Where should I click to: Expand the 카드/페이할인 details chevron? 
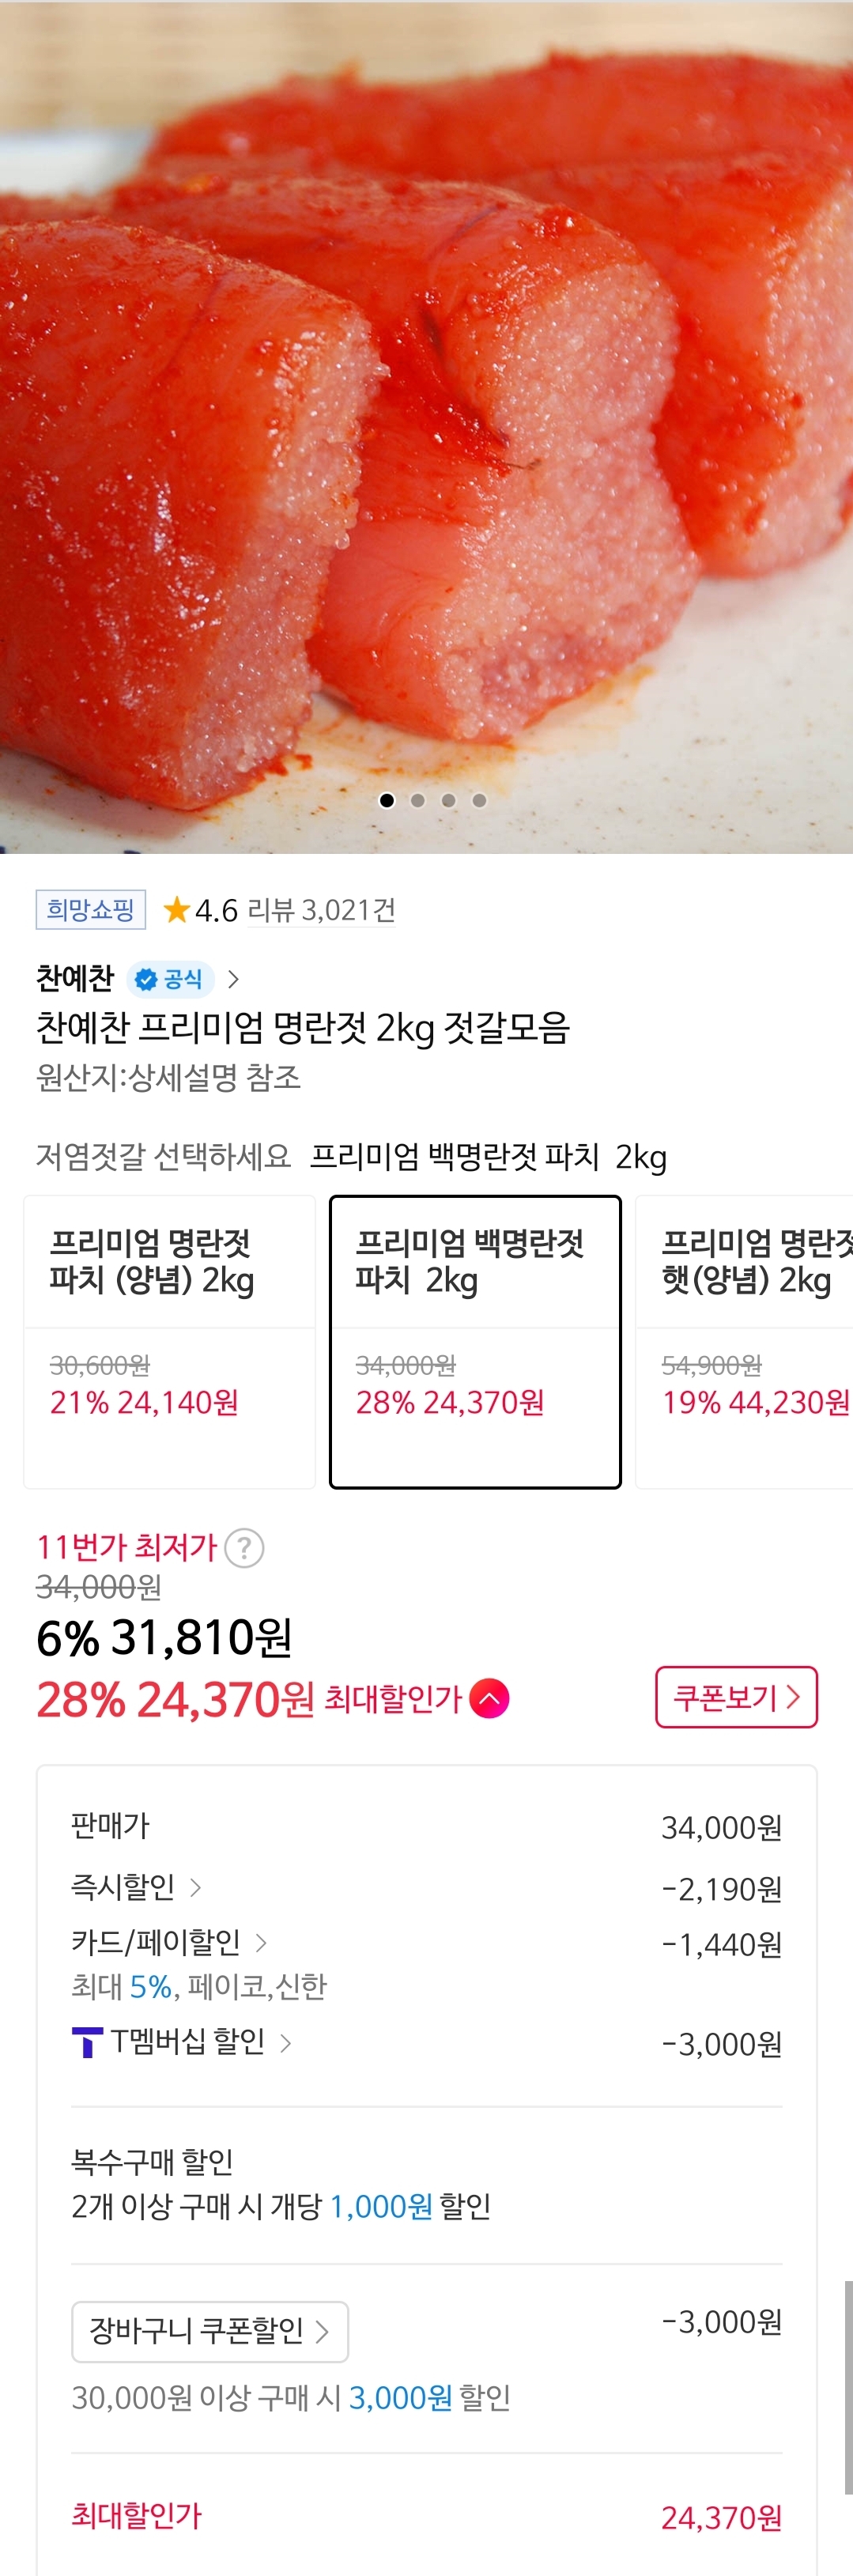point(261,1943)
